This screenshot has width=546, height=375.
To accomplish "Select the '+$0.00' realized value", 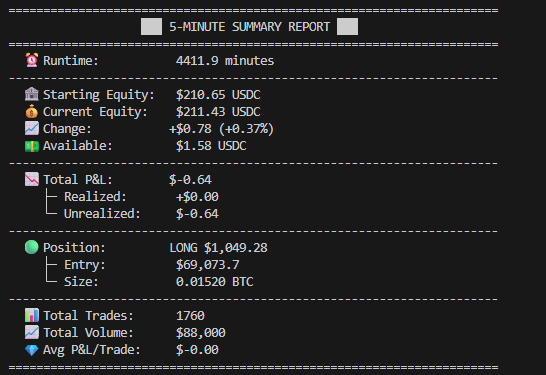I will (x=197, y=197).
